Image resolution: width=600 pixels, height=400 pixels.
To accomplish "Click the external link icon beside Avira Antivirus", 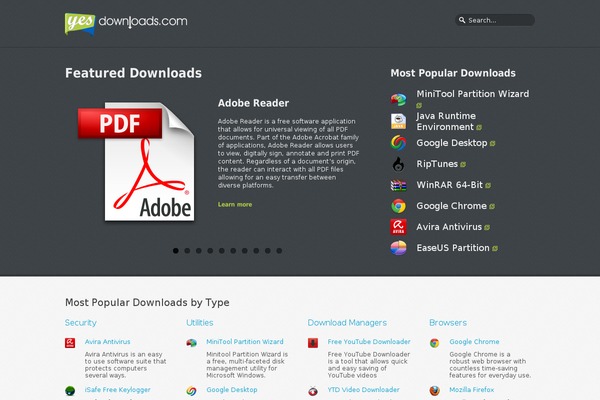I will tap(487, 228).
